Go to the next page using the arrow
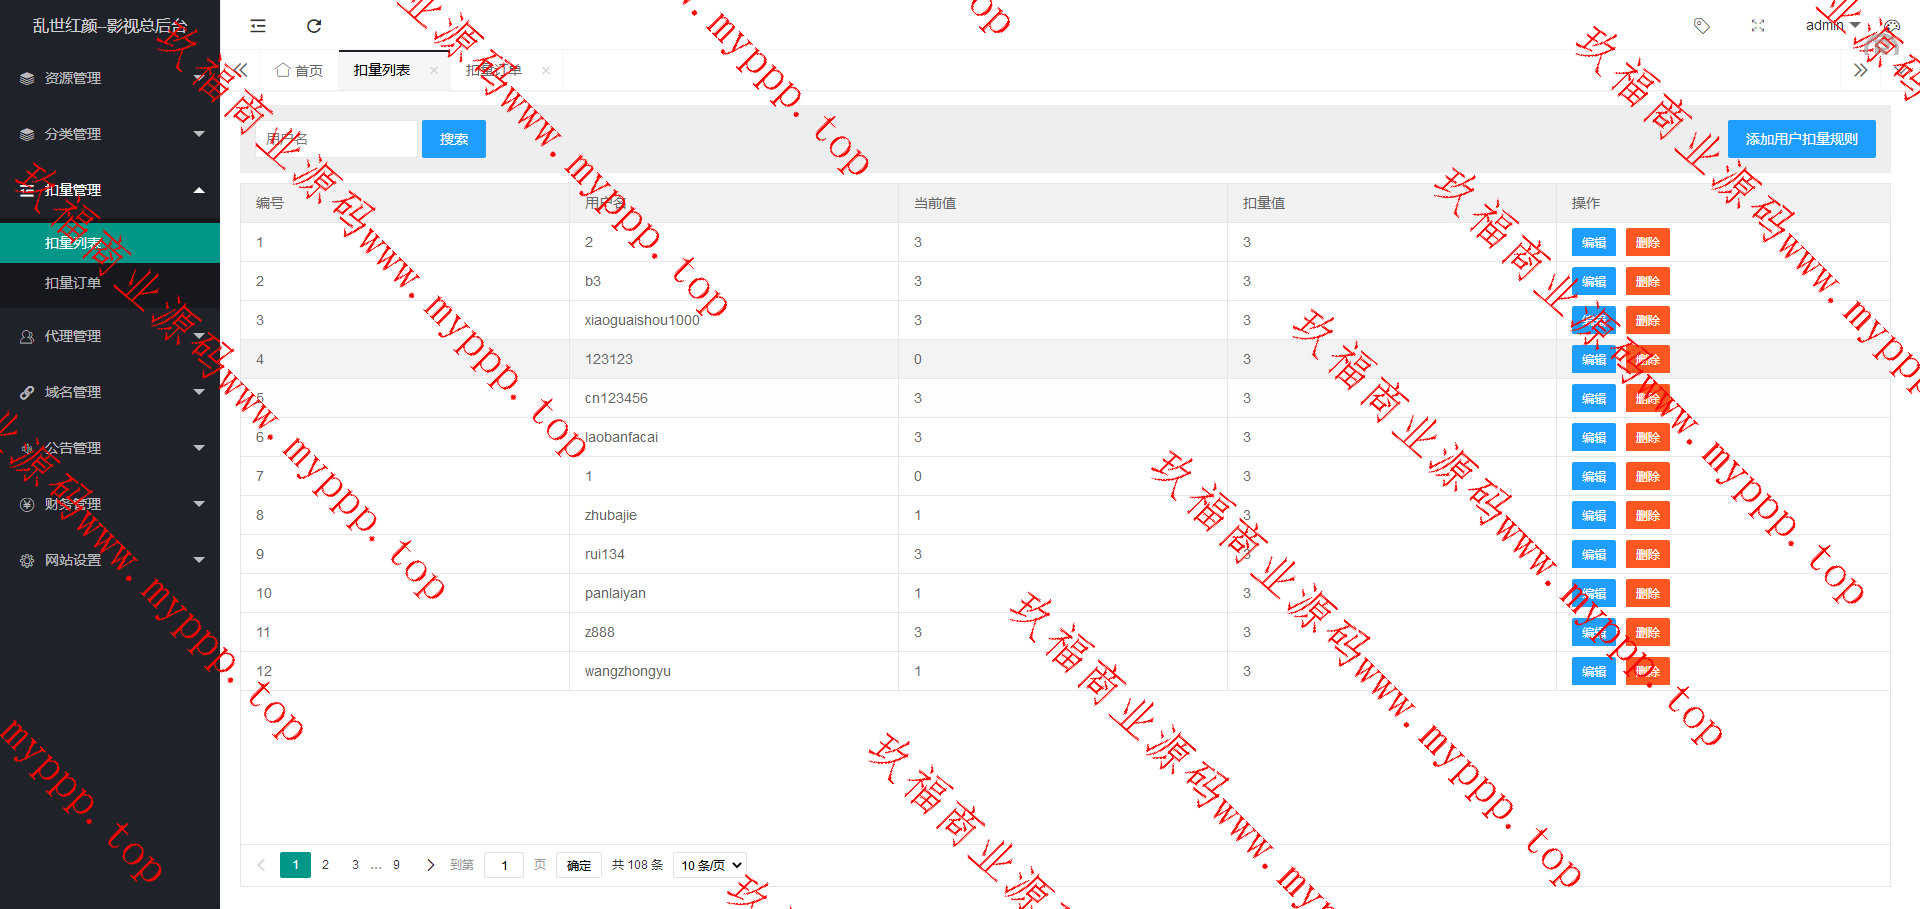This screenshot has height=909, width=1920. click(430, 865)
